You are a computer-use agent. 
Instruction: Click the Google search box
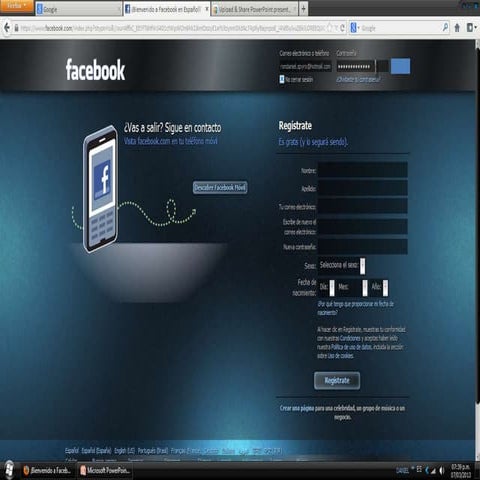(x=401, y=28)
